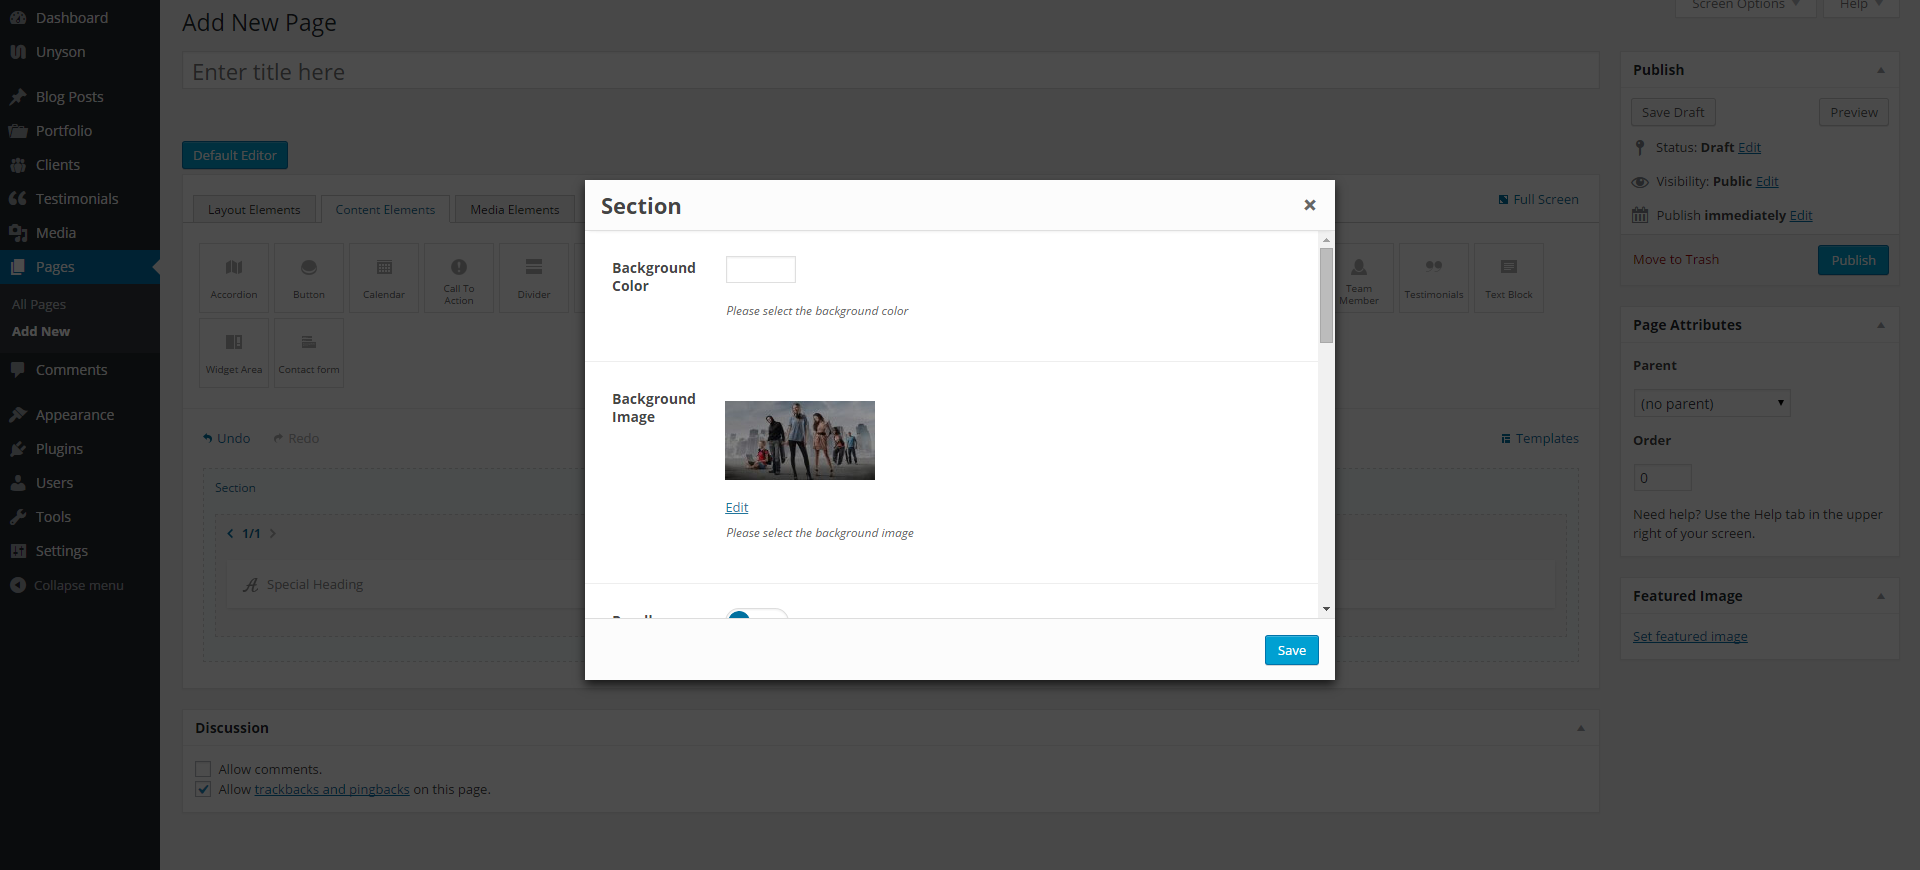Preview the page
The width and height of the screenshot is (1920, 870).
pyautogui.click(x=1854, y=112)
